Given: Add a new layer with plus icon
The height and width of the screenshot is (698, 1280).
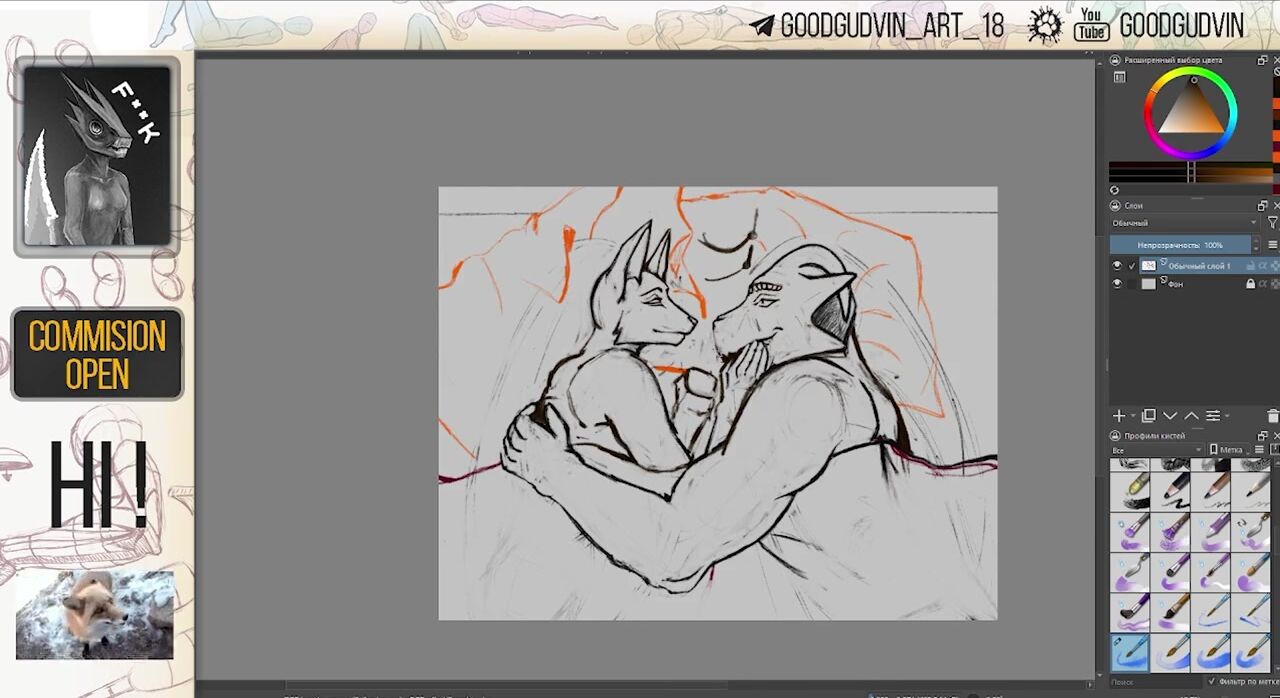Looking at the screenshot, I should (x=1119, y=416).
